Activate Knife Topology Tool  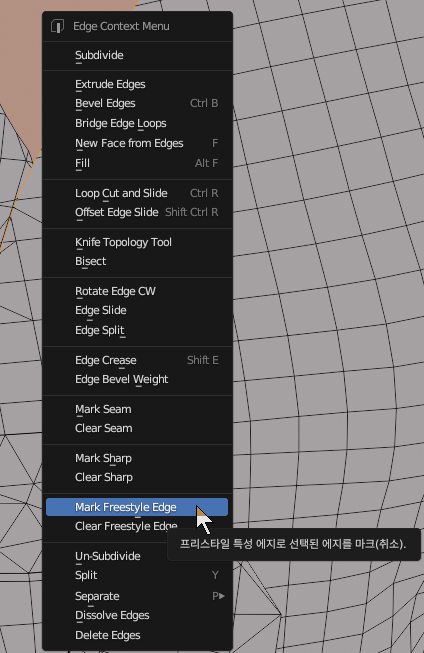(x=137, y=242)
